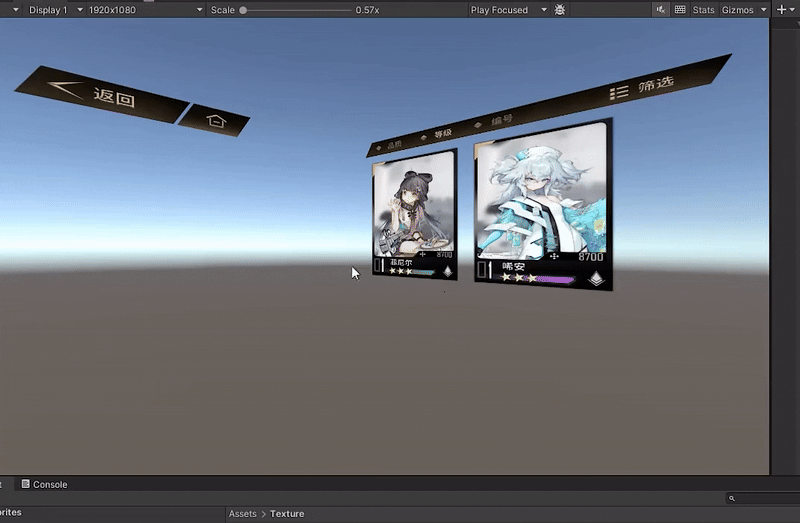The height and width of the screenshot is (523, 800).
Task: Click the diamond icon on 菲尼尔 card
Action: click(447, 271)
